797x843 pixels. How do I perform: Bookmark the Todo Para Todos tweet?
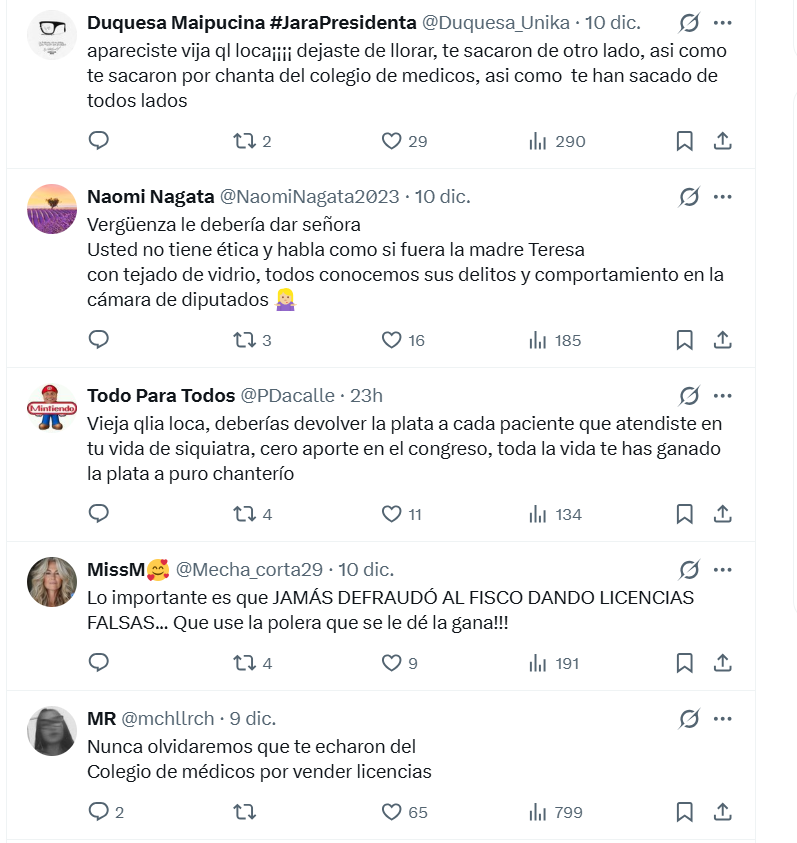pos(684,514)
